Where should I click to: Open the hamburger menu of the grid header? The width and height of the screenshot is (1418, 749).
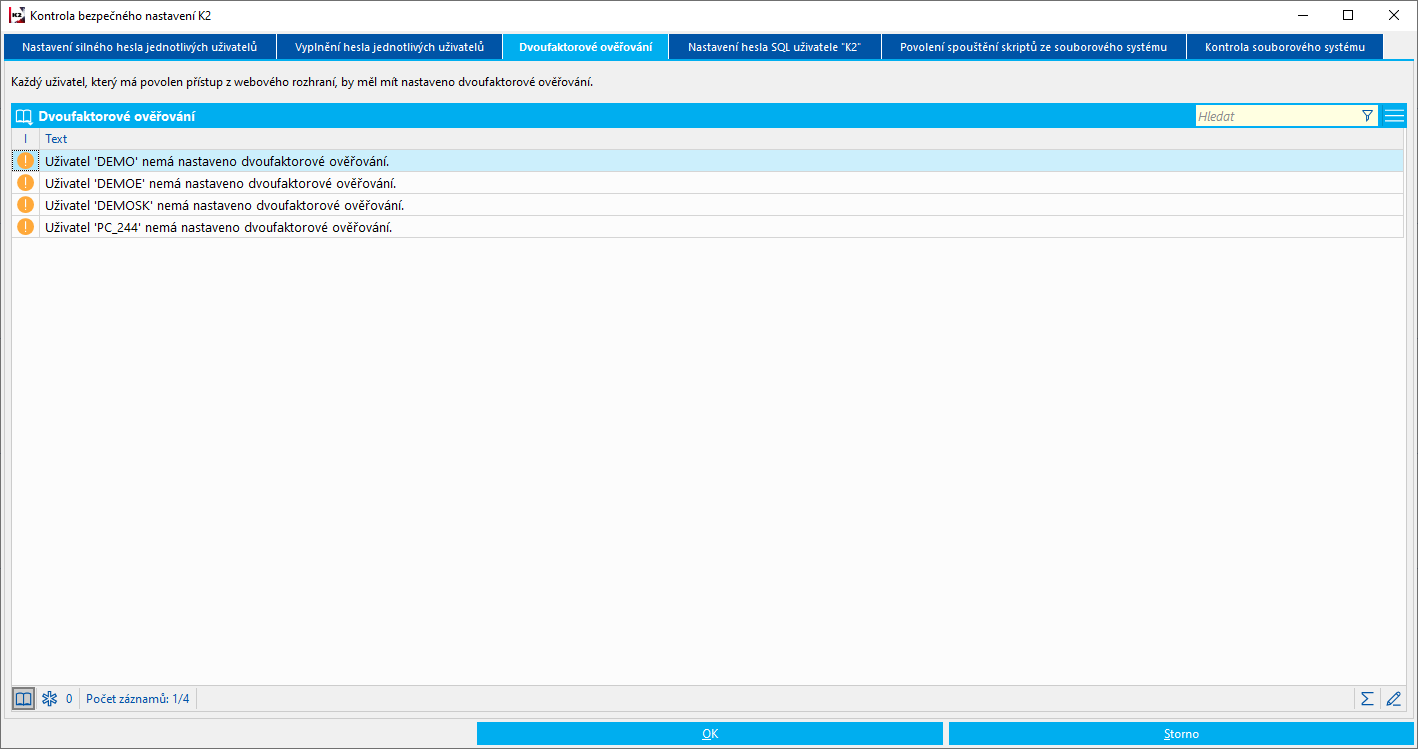point(1394,116)
